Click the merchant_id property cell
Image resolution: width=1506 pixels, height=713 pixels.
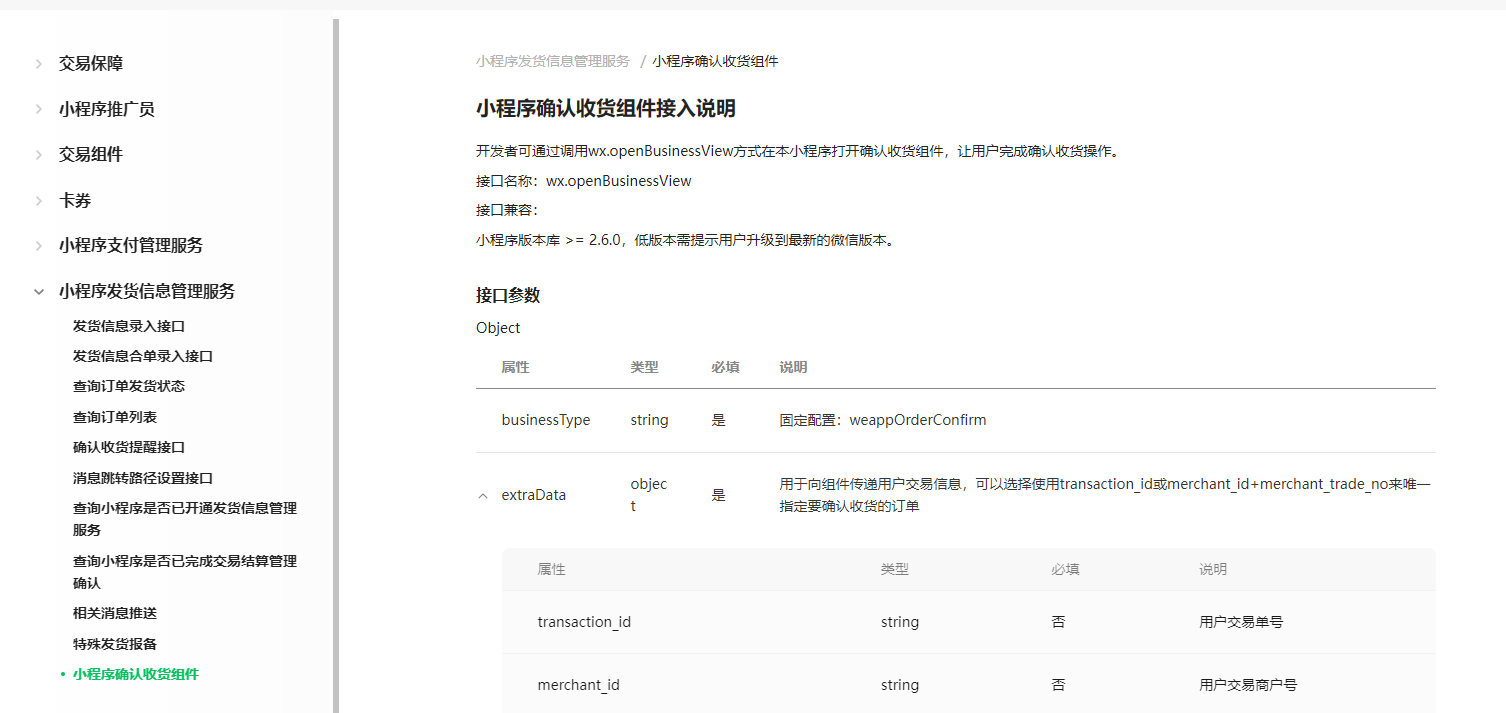[x=579, y=685]
